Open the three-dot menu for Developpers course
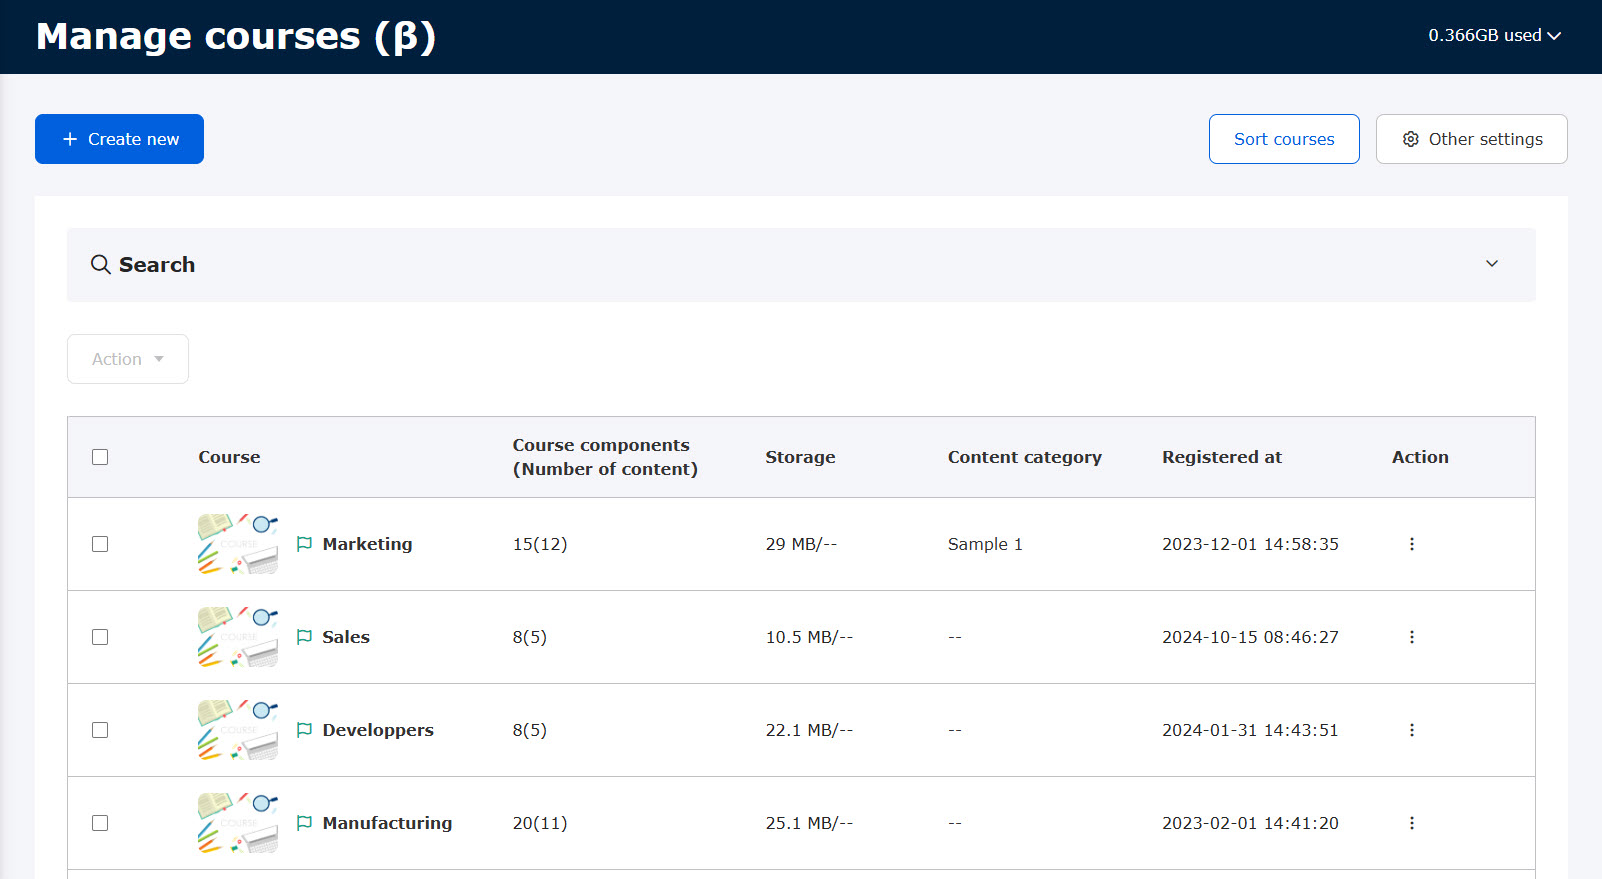This screenshot has width=1602, height=879. tap(1411, 730)
